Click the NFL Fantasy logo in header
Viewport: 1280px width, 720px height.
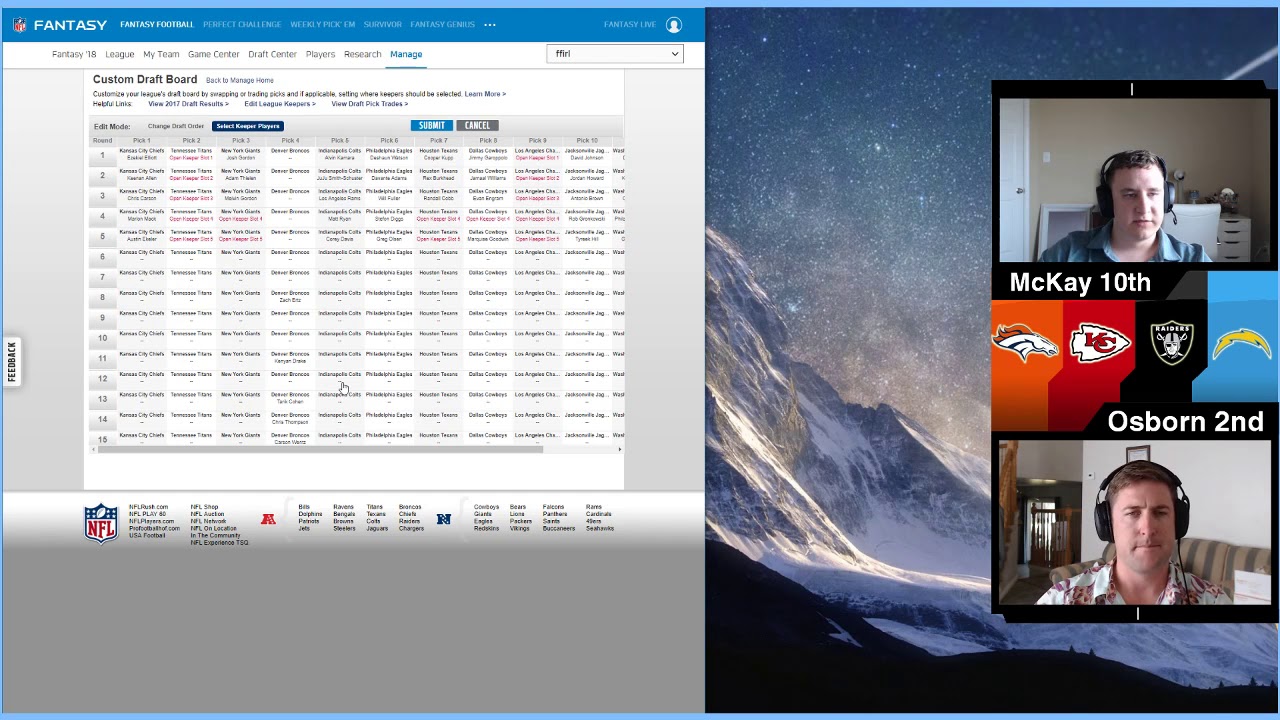pyautogui.click(x=59, y=25)
